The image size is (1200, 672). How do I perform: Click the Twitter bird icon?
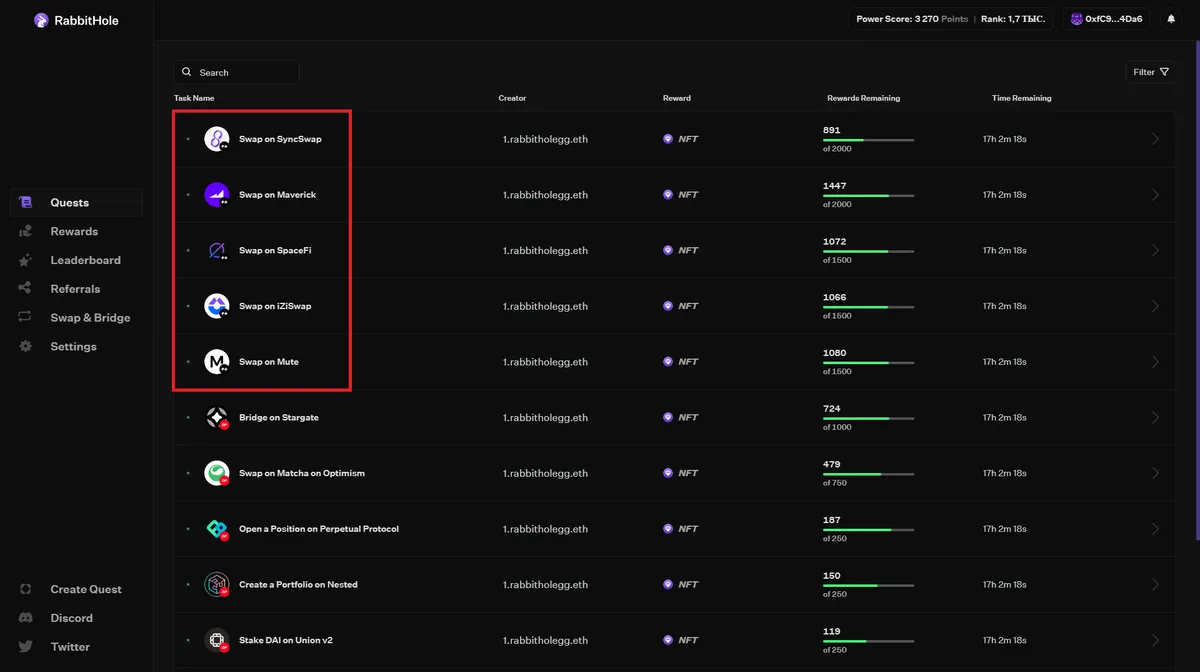click(x=26, y=647)
